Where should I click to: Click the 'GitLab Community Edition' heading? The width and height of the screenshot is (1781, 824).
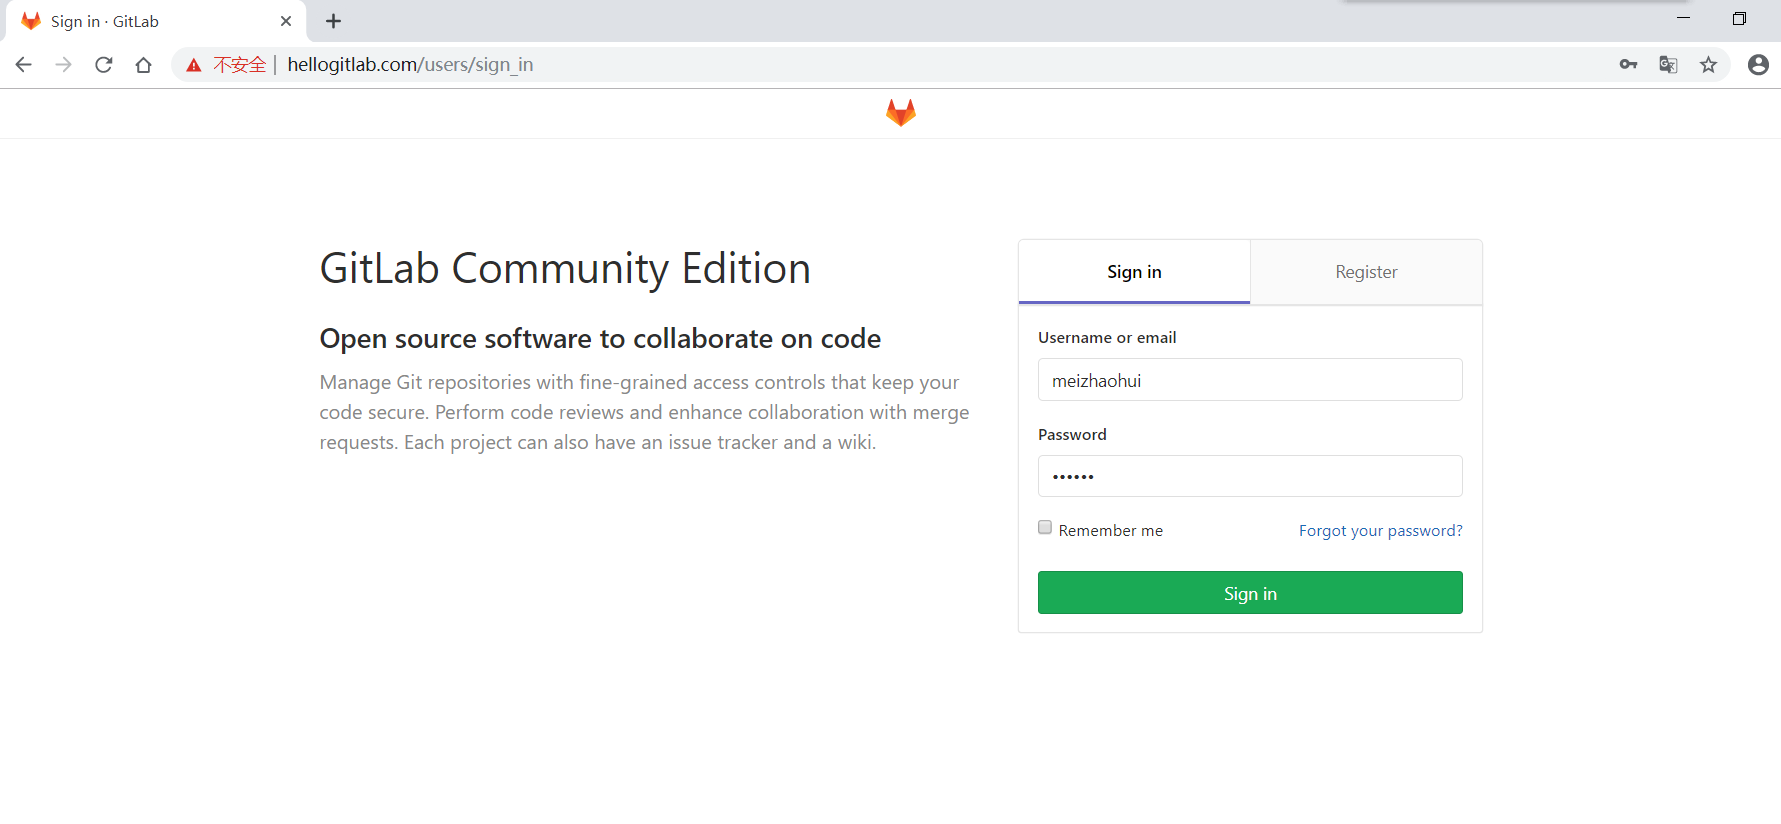[565, 268]
